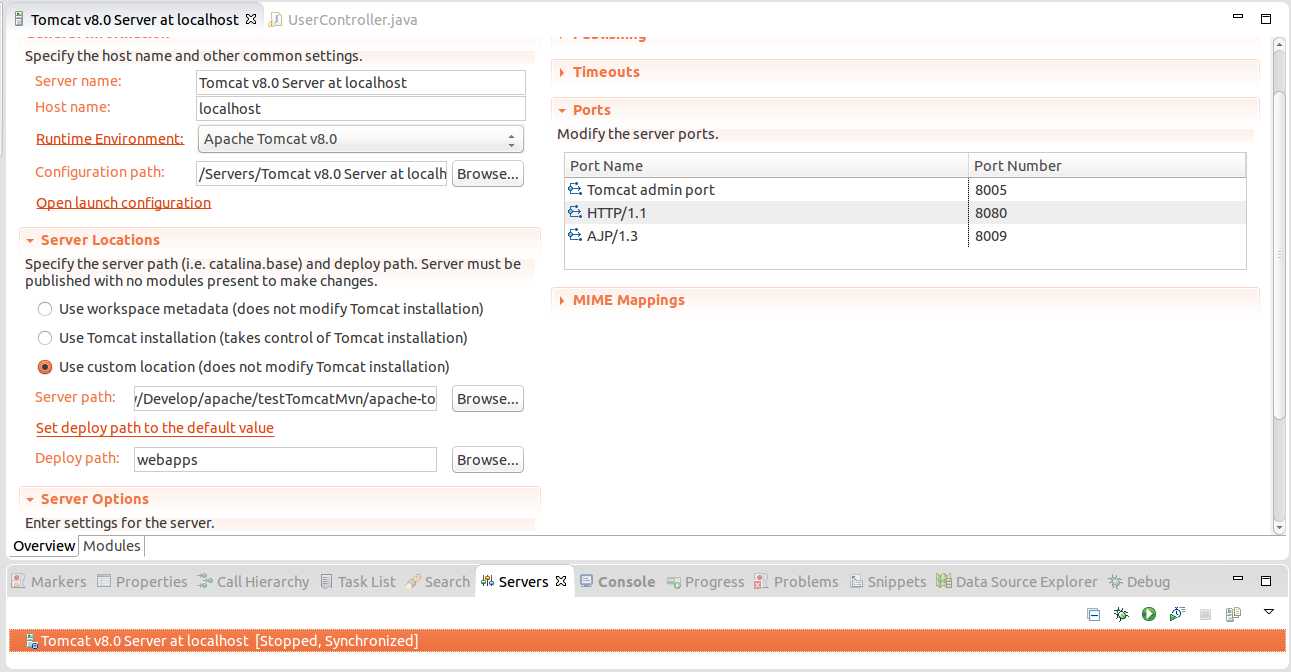Open the Servers view menu arrow

pyautogui.click(x=1269, y=611)
